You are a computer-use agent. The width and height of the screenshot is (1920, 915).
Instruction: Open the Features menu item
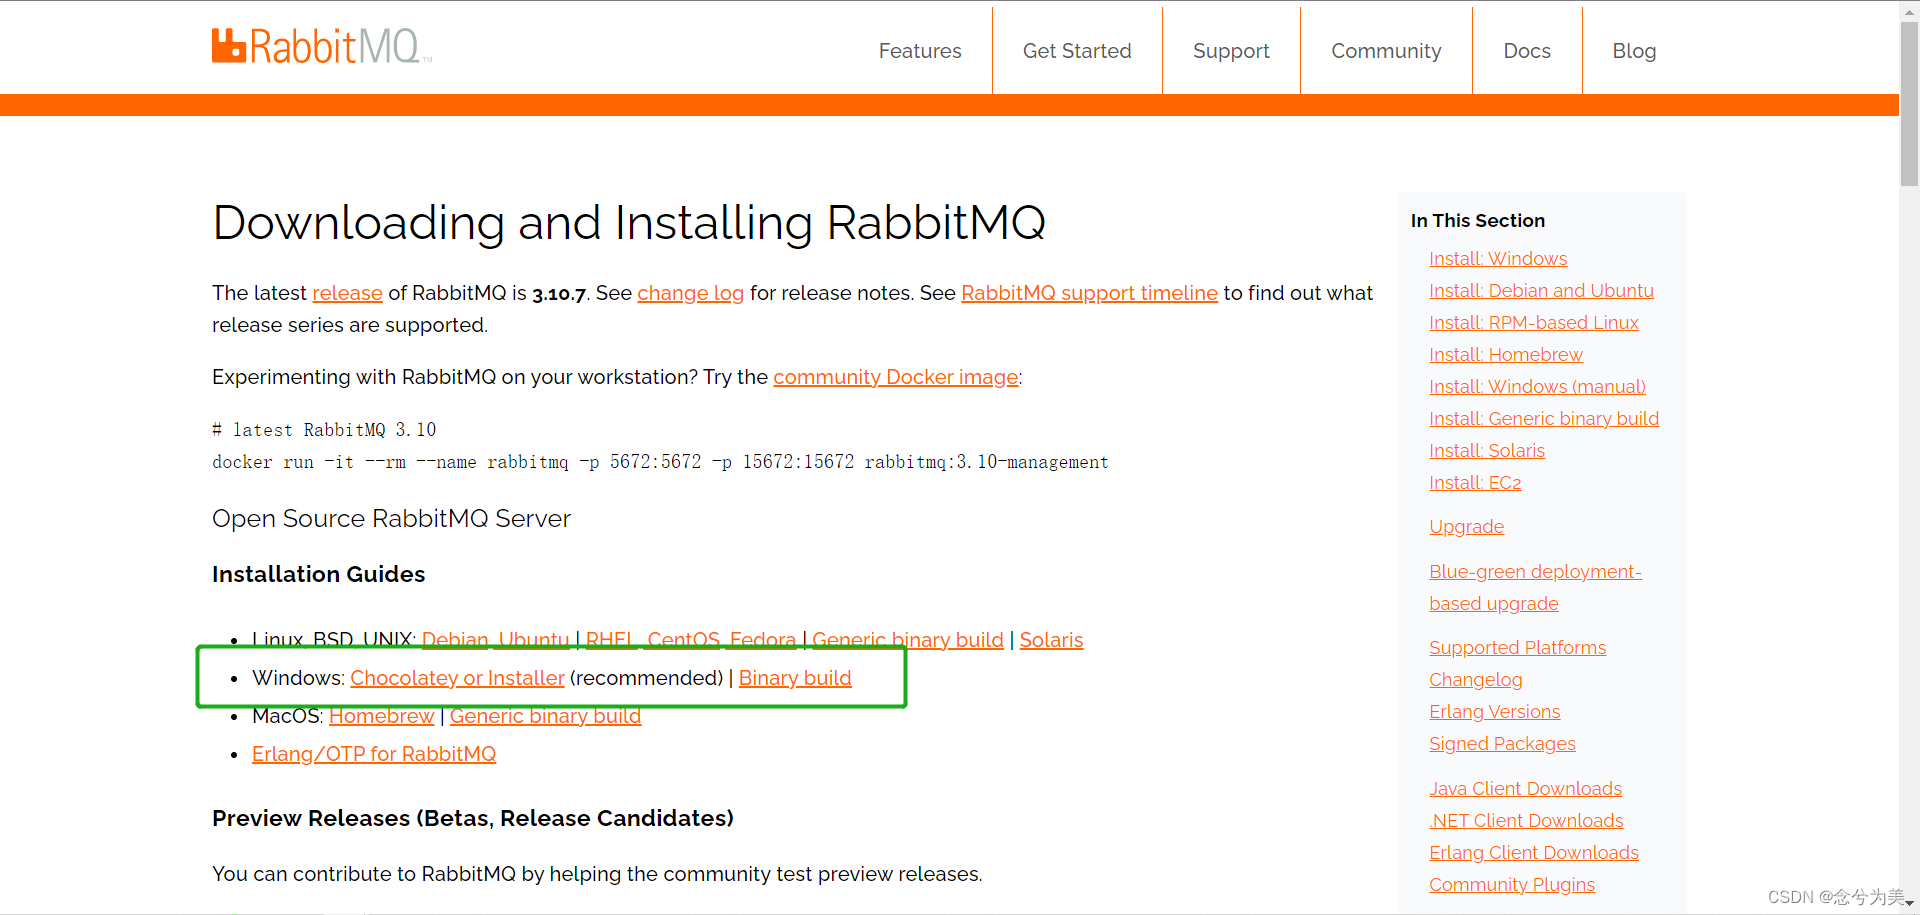[920, 51]
